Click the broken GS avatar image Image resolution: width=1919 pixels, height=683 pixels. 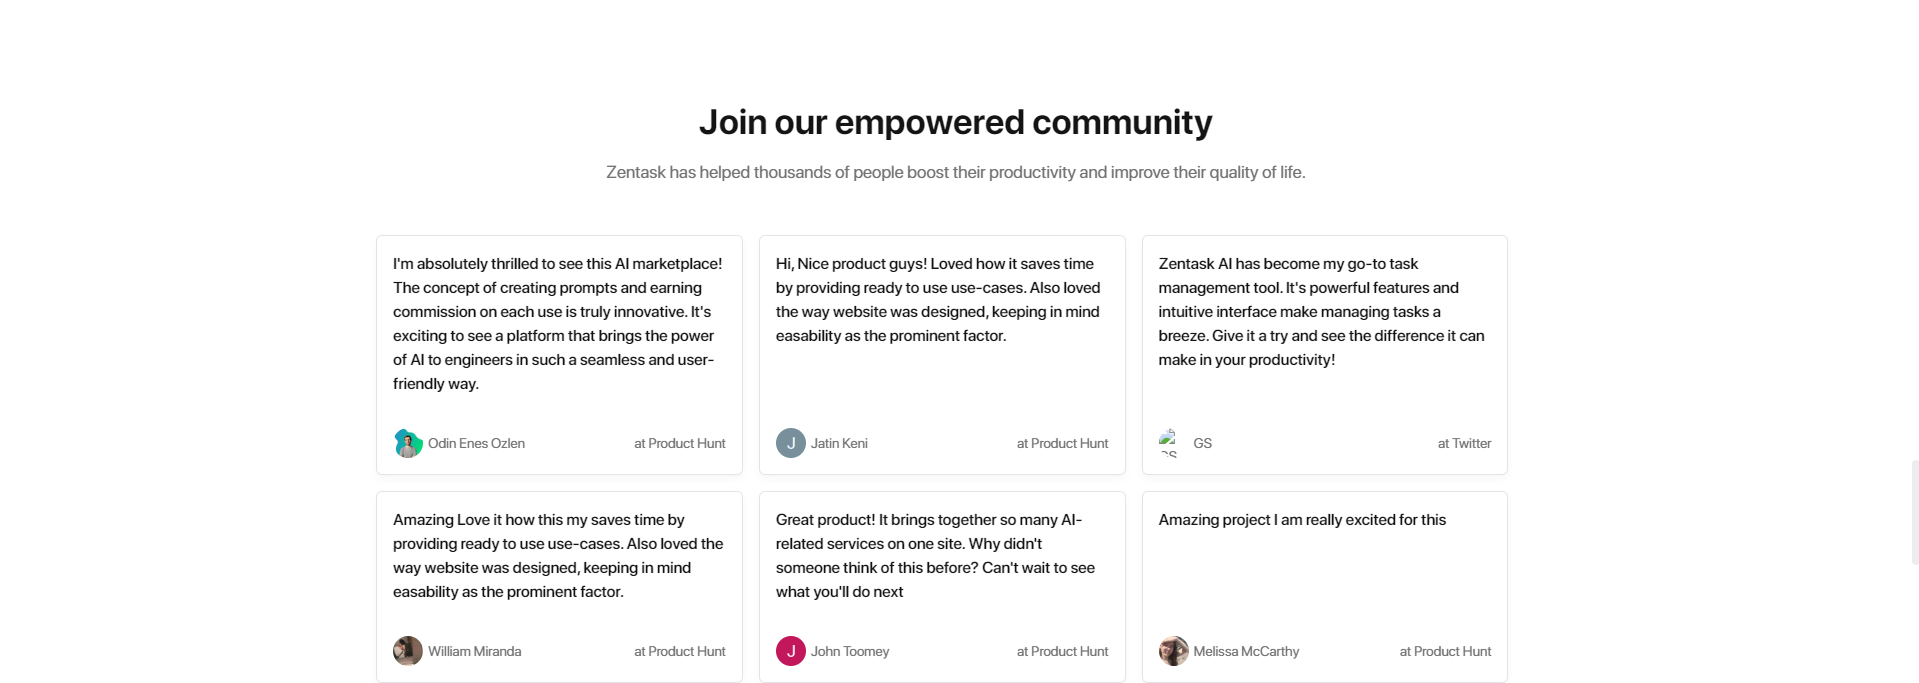coord(1171,443)
